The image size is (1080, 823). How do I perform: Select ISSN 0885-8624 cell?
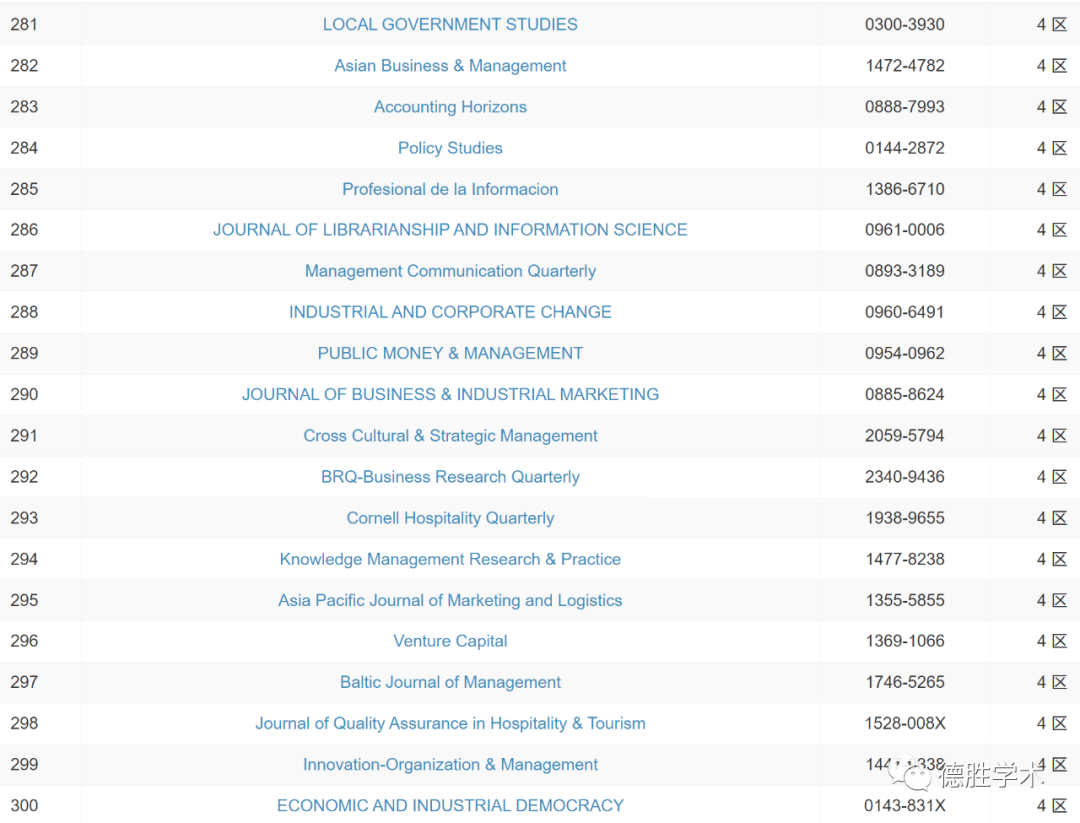click(x=904, y=394)
